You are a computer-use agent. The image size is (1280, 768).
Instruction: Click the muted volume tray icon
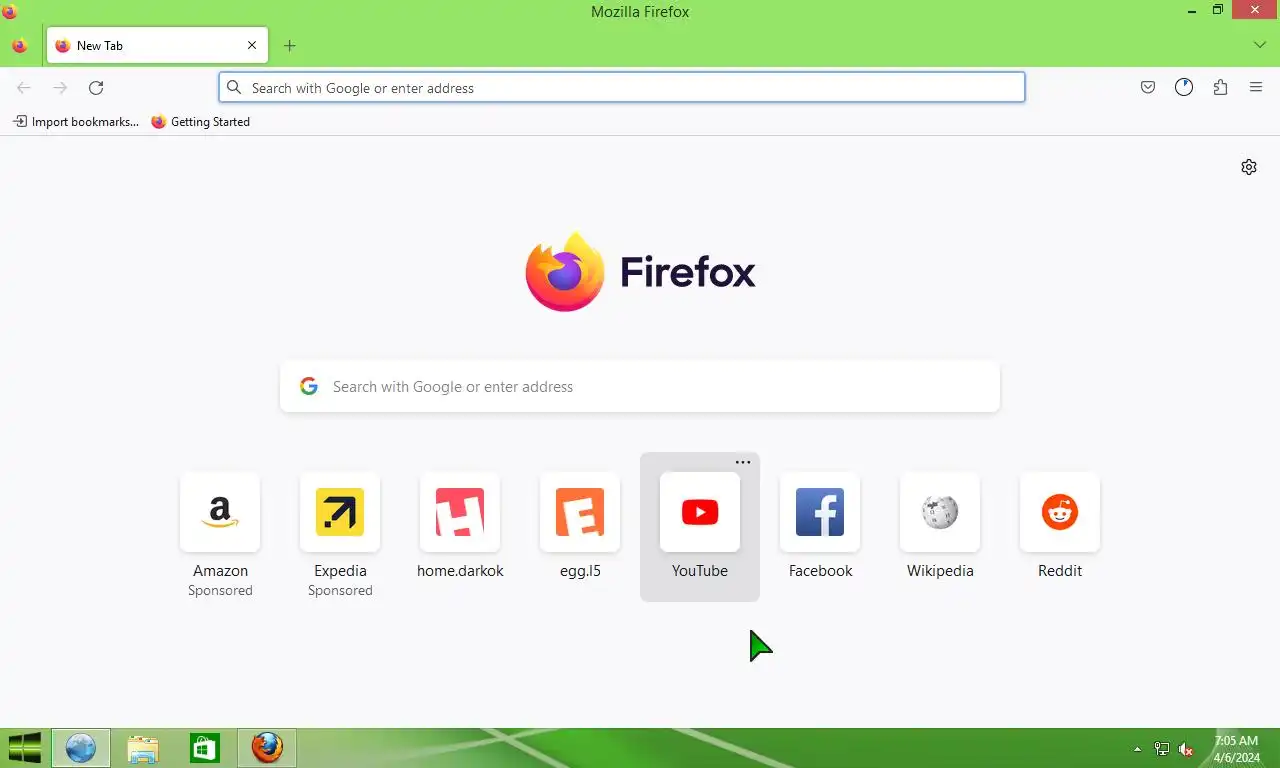coord(1186,749)
